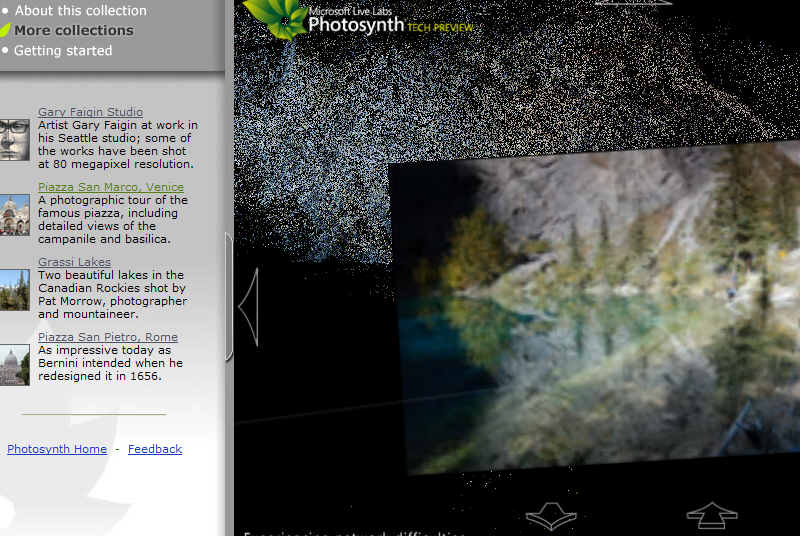Click the sidebar collapse handle
This screenshot has height=536, width=800.
coord(229,296)
